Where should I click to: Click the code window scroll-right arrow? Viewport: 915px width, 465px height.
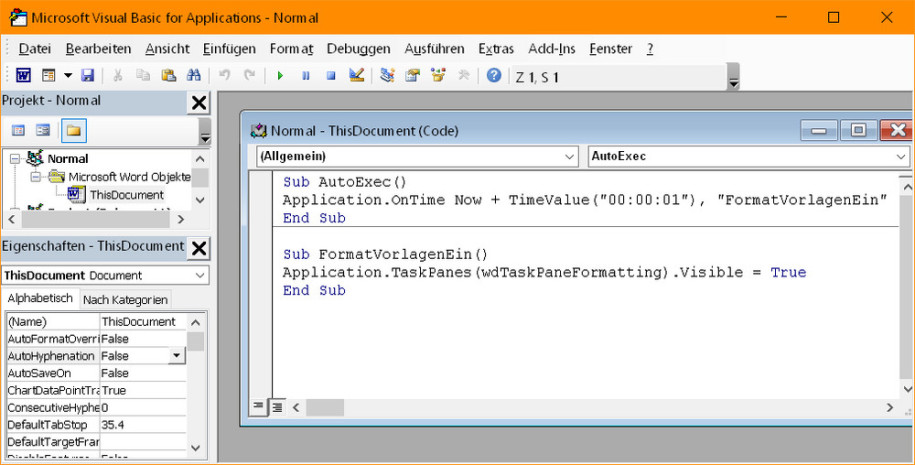tap(890, 407)
